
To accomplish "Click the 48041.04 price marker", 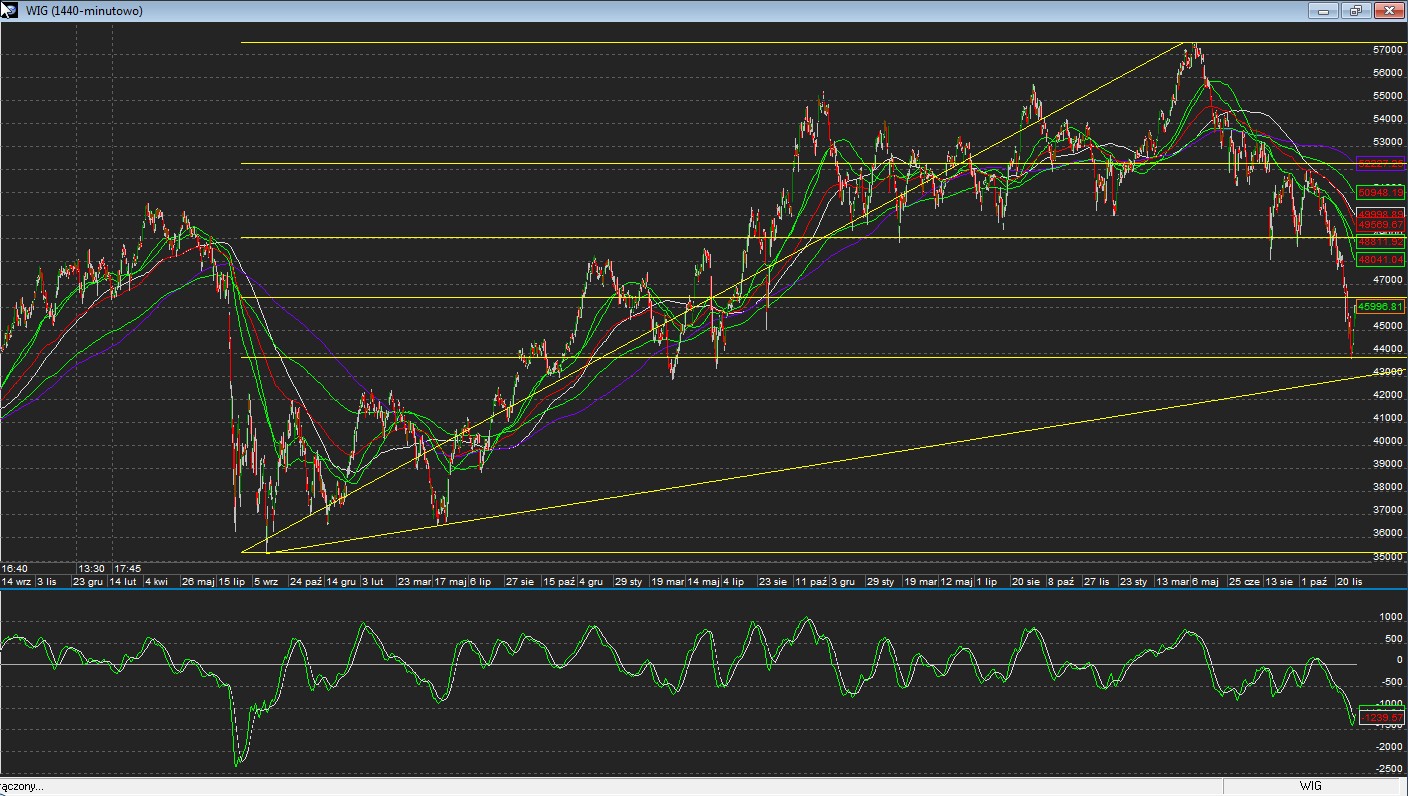I will [1381, 260].
